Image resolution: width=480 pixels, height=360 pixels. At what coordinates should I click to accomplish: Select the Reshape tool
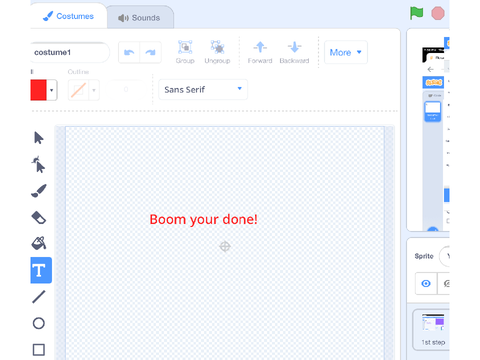point(39,164)
